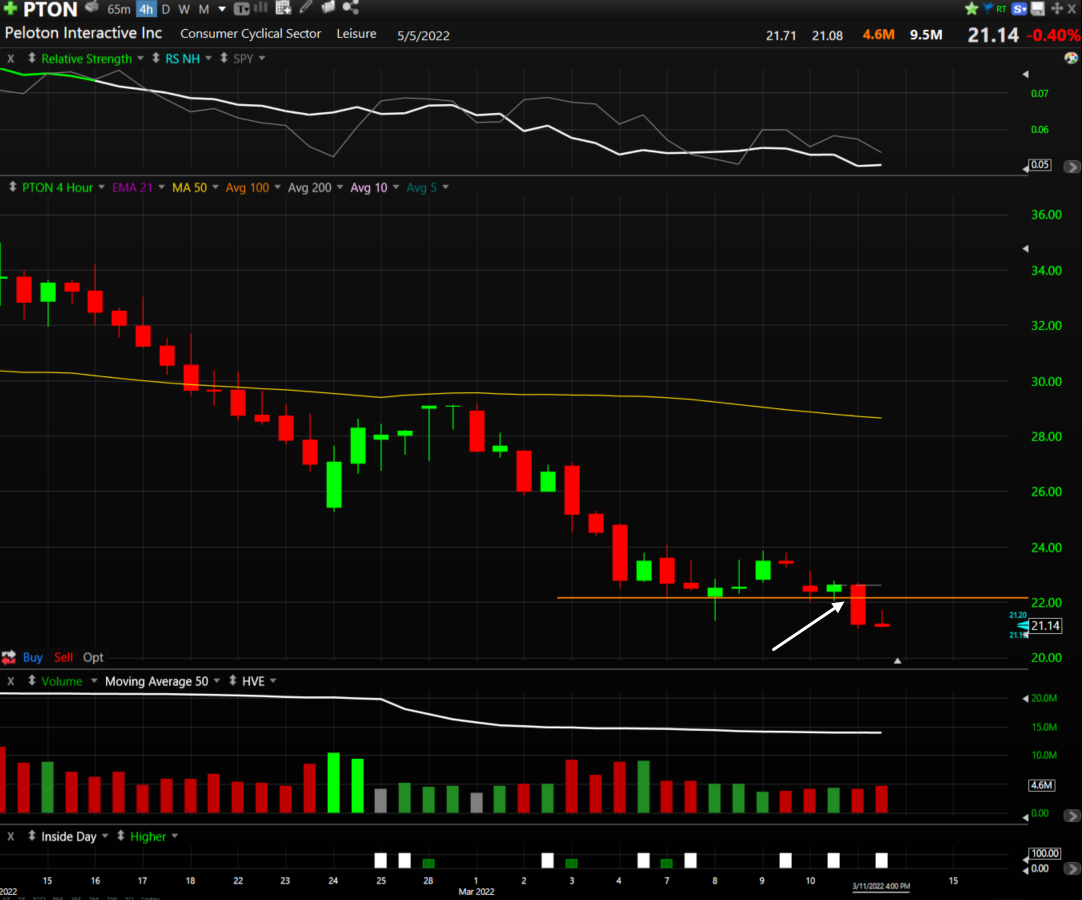Viewport: 1082px width, 900px height.
Task: Click the green plus icon next to PTON
Action: coord(10,8)
